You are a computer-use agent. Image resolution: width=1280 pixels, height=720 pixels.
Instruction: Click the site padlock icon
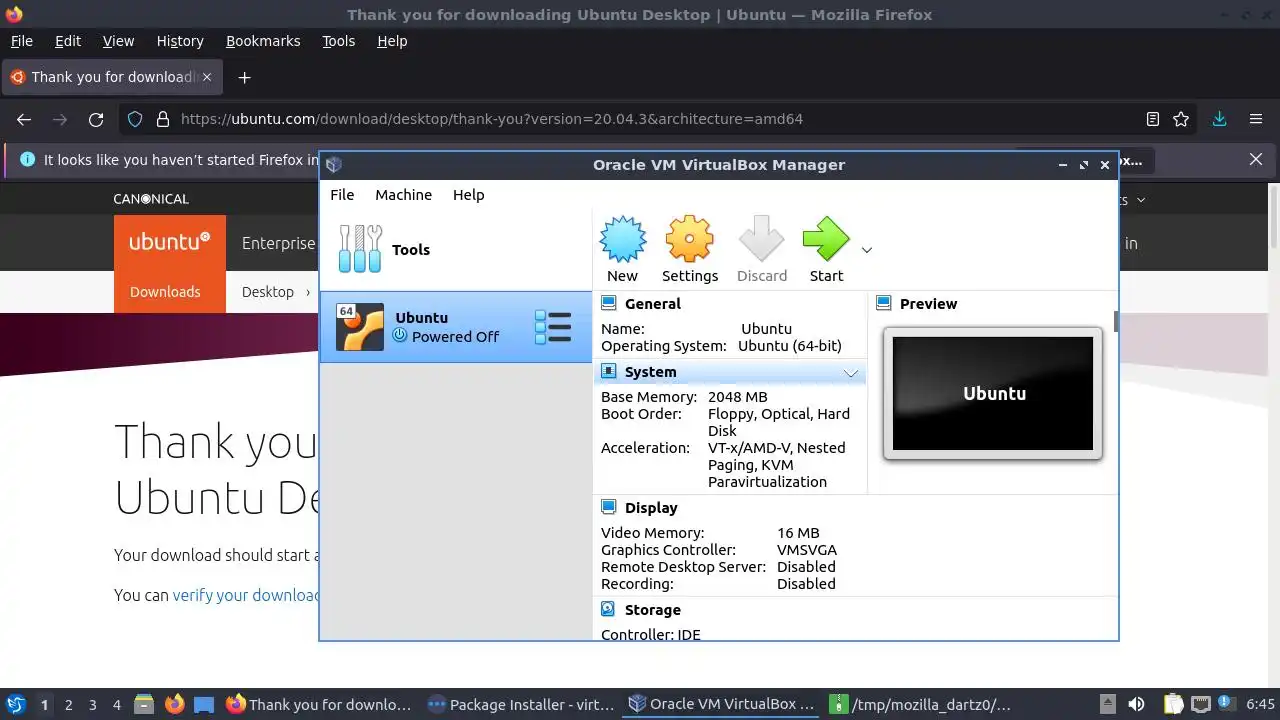click(163, 119)
